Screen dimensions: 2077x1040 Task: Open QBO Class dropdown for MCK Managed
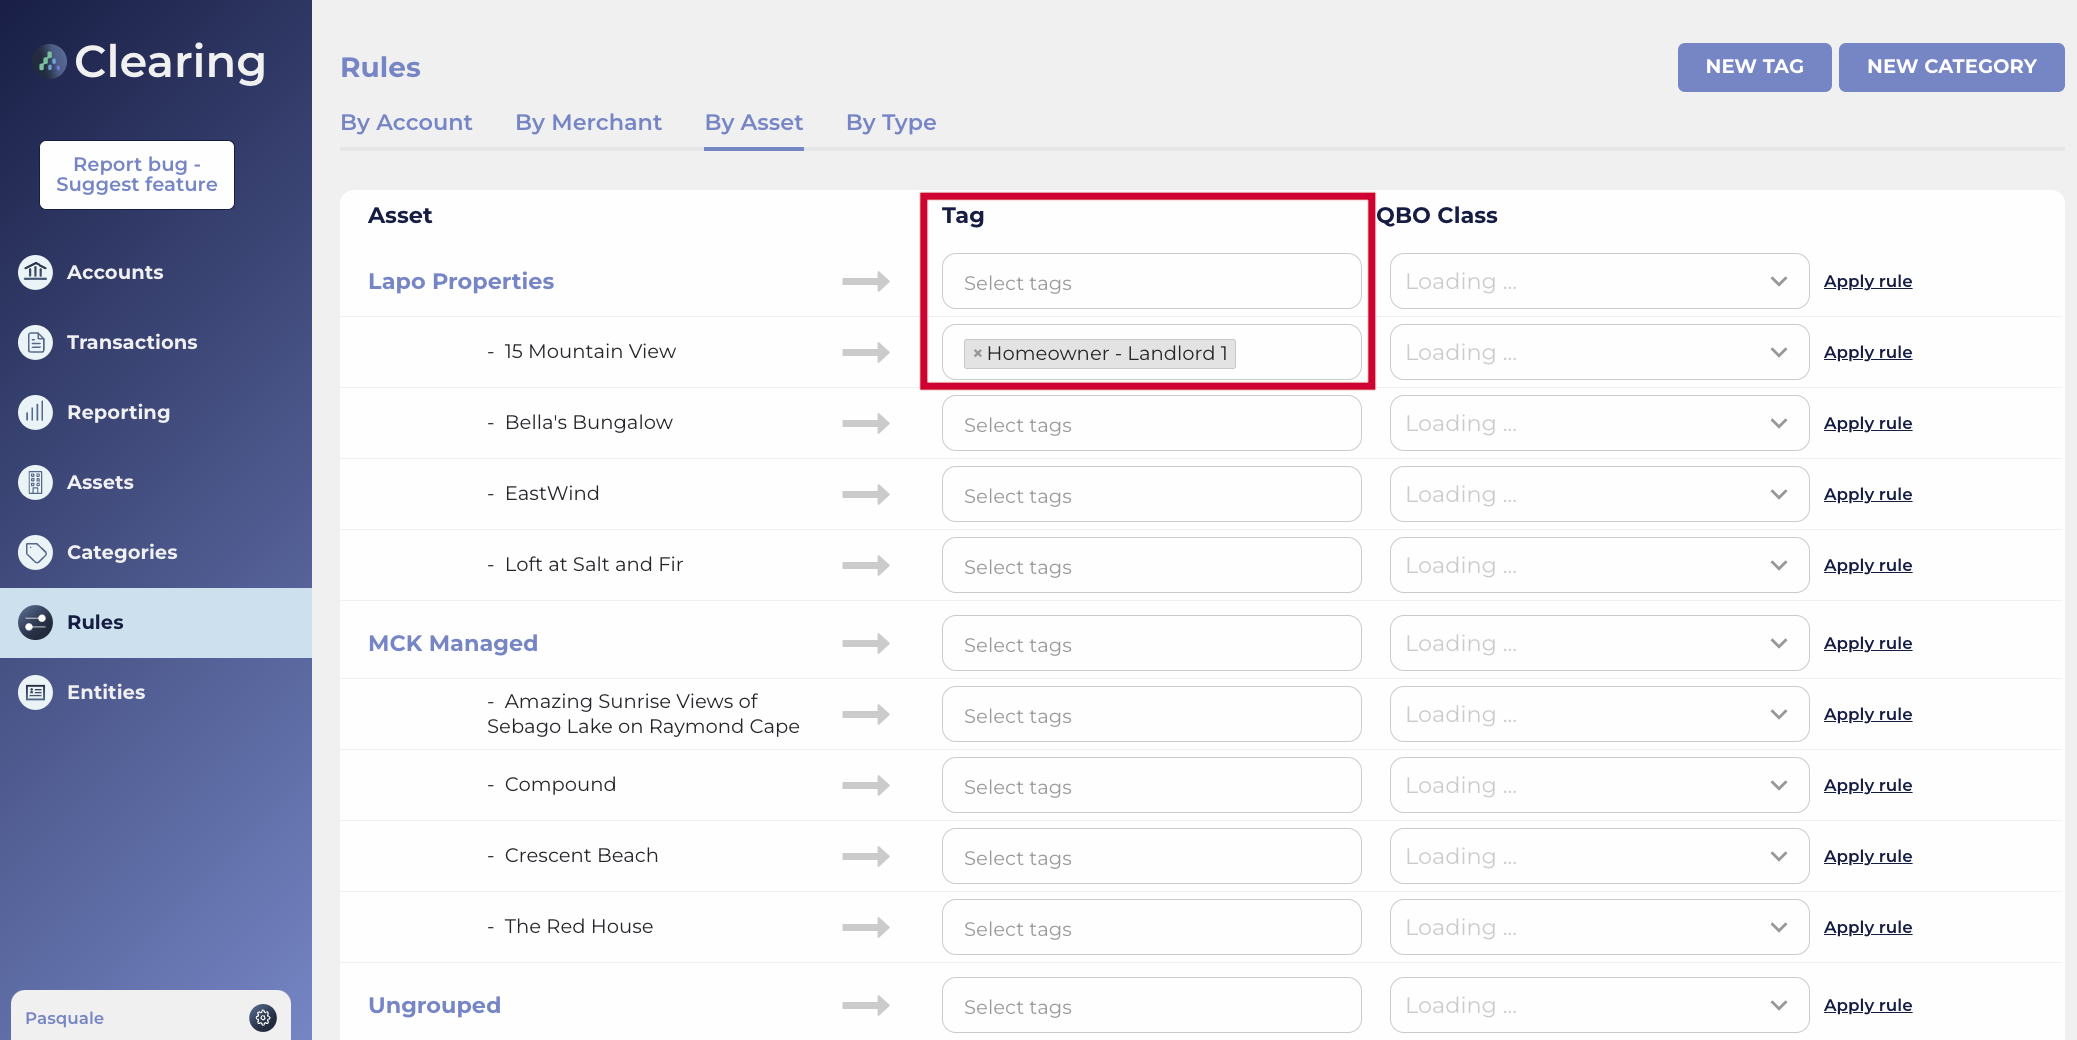point(1599,643)
